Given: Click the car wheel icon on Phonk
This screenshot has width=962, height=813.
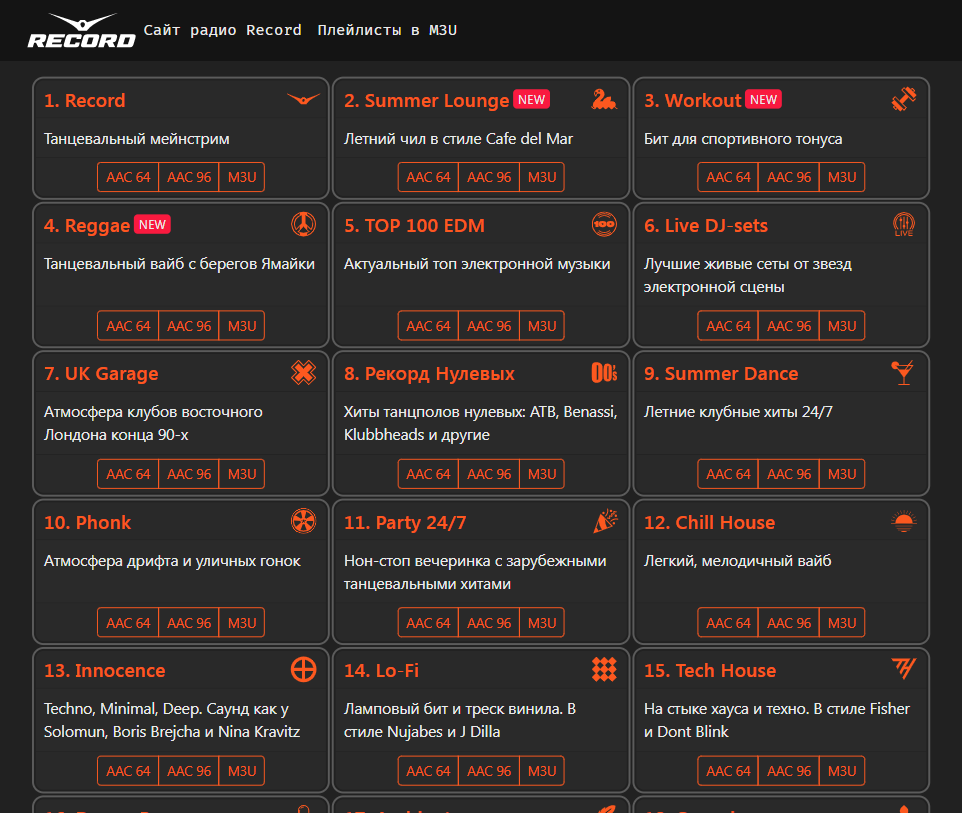Looking at the screenshot, I should tap(303, 521).
